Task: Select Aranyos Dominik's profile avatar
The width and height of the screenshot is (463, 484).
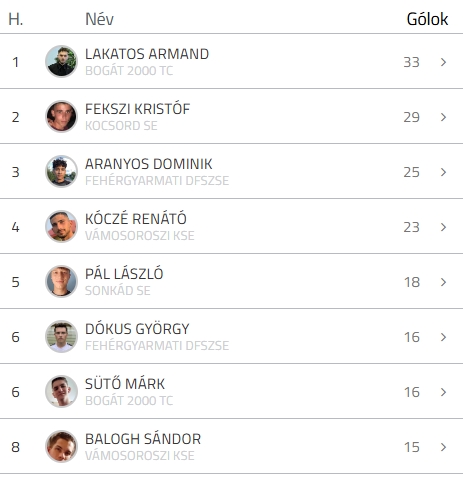Action: click(61, 171)
